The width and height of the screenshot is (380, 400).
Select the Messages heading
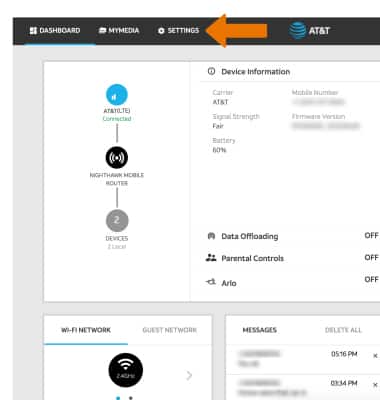coord(260,330)
